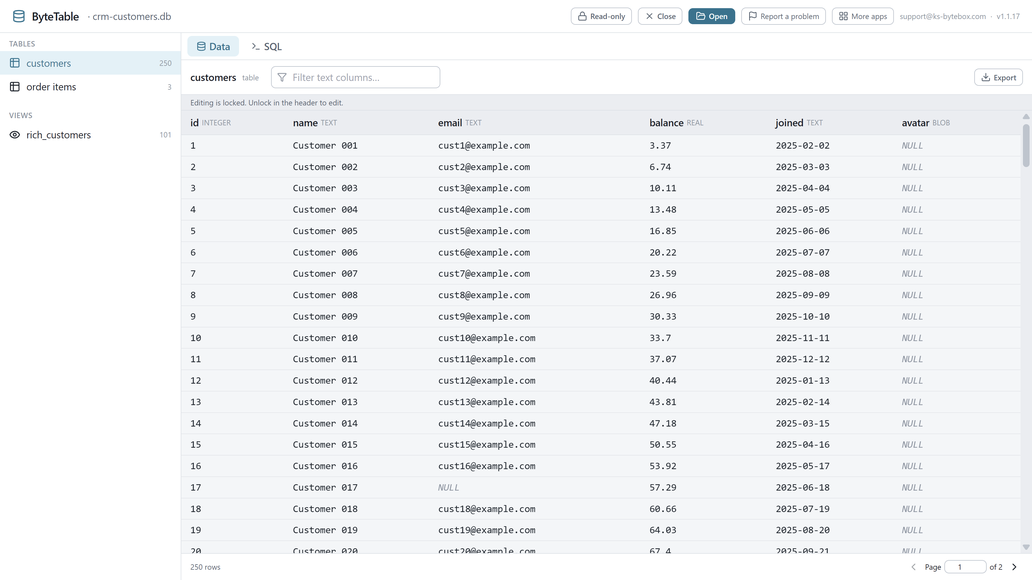Click the vertical scrollbar thumb
This screenshot has height=580, width=1032.
tap(1025, 145)
